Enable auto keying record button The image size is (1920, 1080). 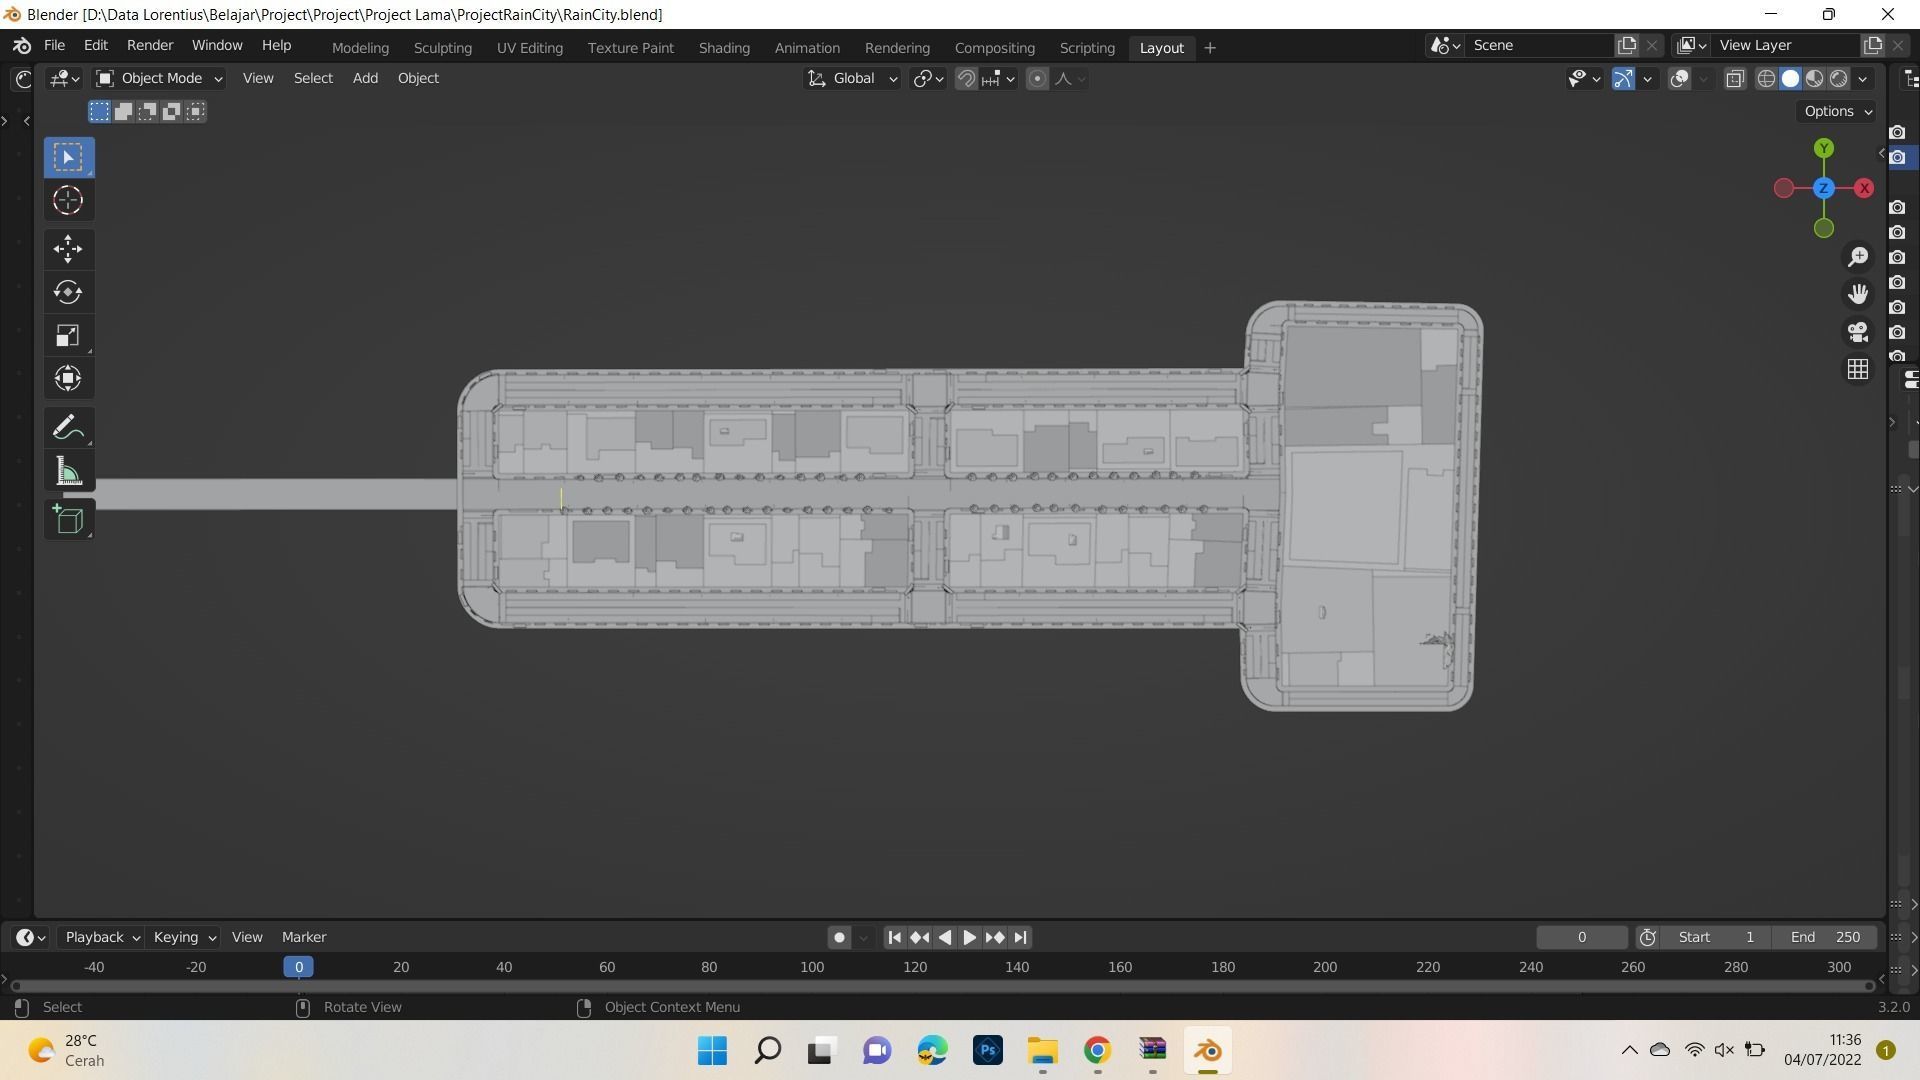(x=839, y=938)
